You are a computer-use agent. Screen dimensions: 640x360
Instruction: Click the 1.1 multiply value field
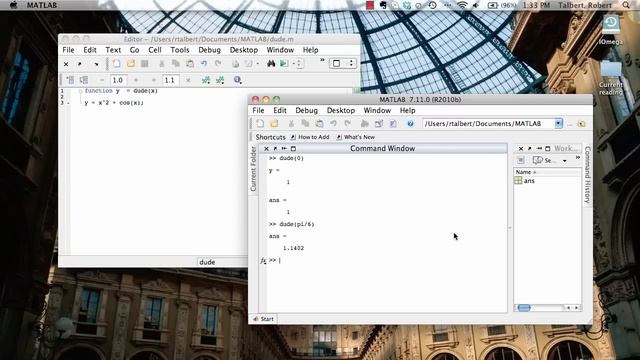(171, 80)
